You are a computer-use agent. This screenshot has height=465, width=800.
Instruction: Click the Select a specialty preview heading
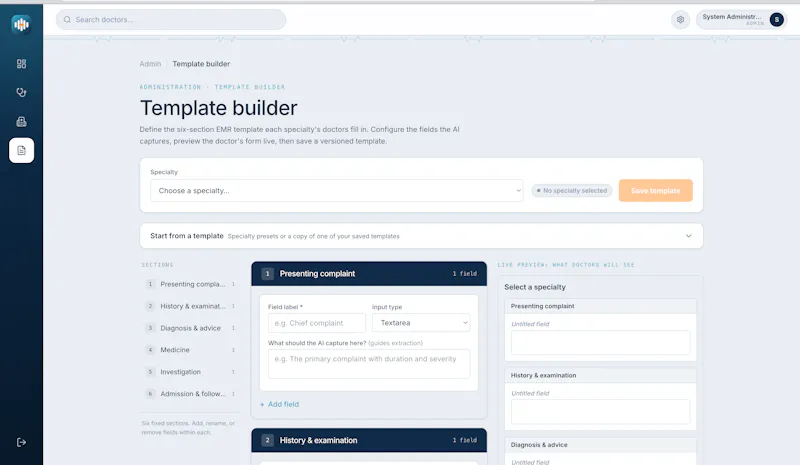535,287
